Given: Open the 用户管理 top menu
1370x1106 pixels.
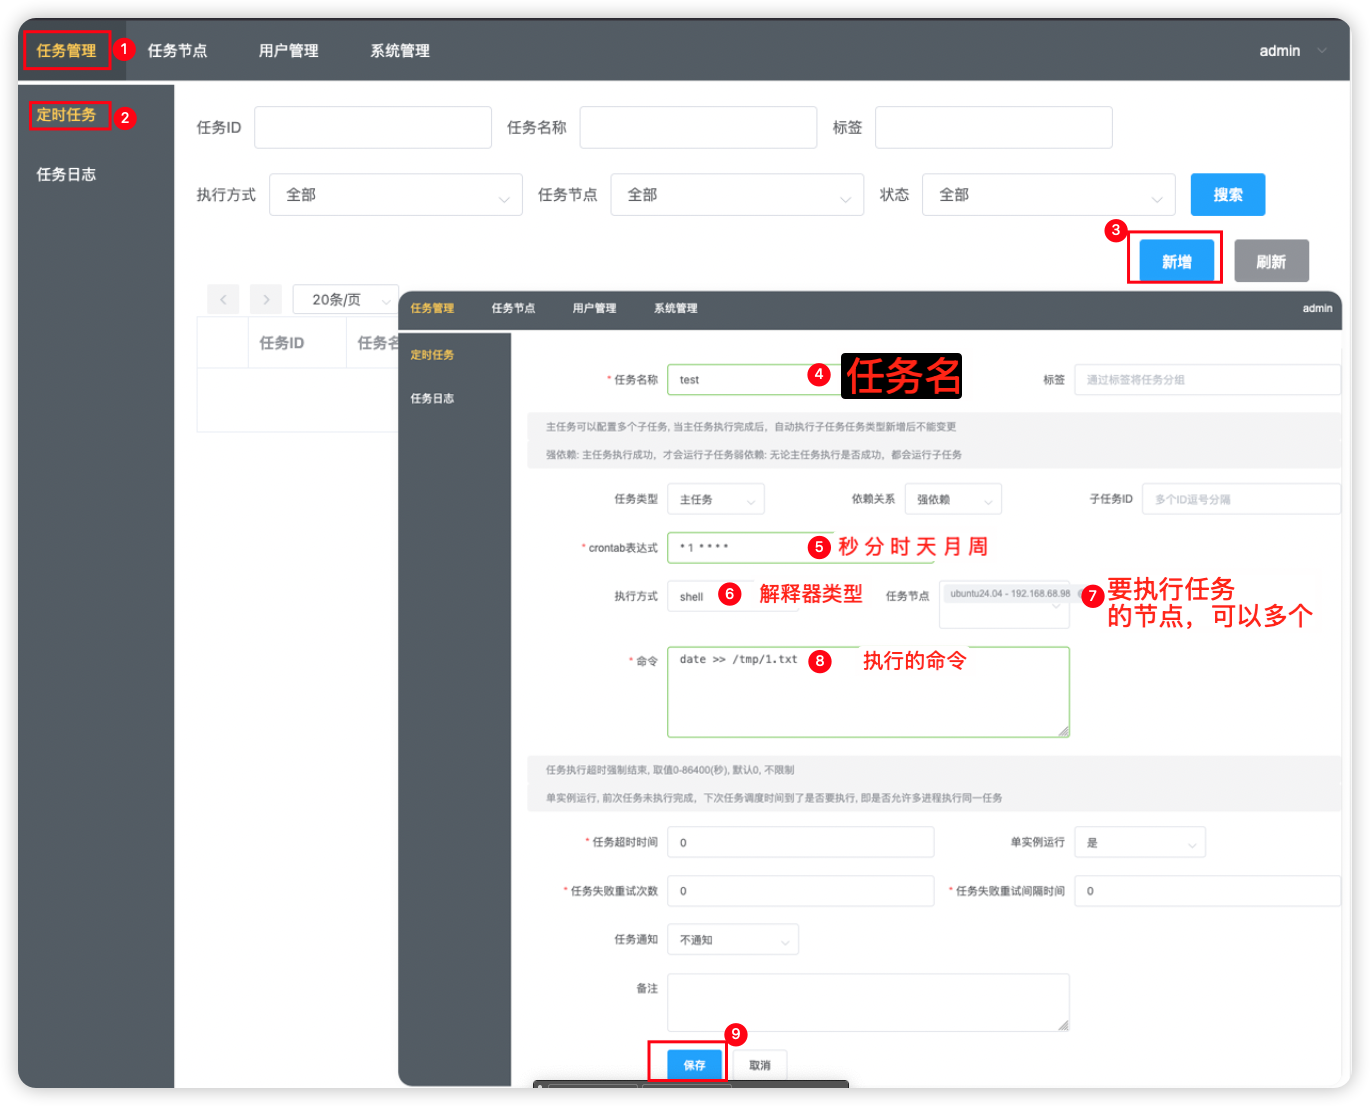Looking at the screenshot, I should pos(288,51).
